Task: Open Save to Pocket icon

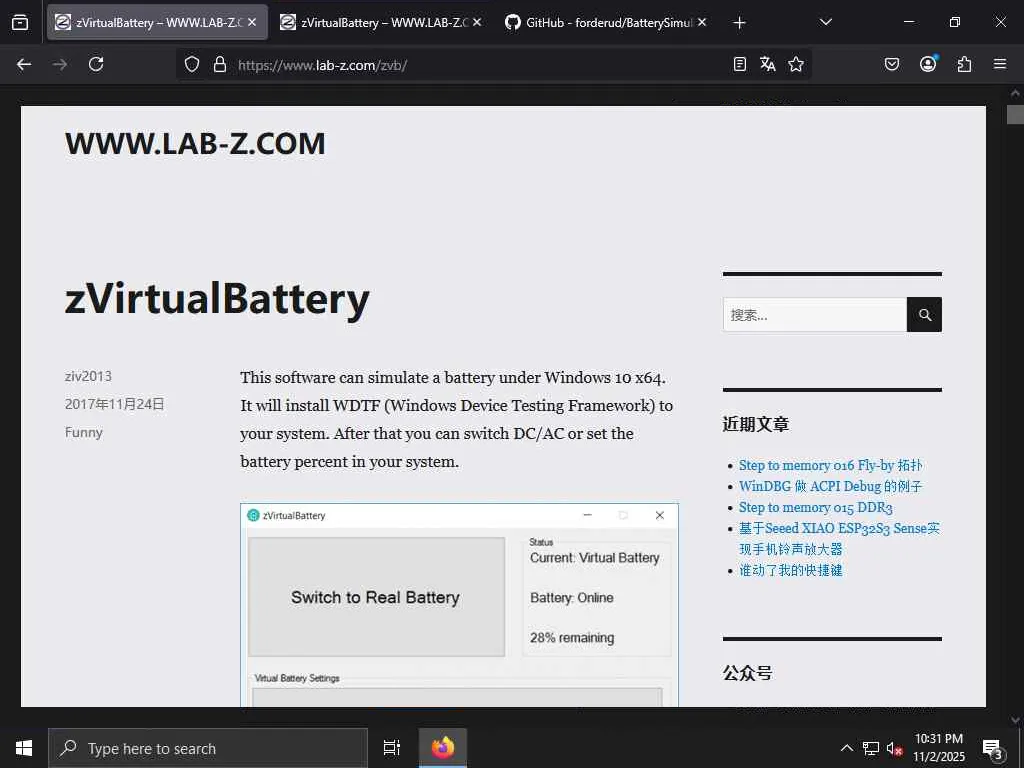Action: [891, 64]
